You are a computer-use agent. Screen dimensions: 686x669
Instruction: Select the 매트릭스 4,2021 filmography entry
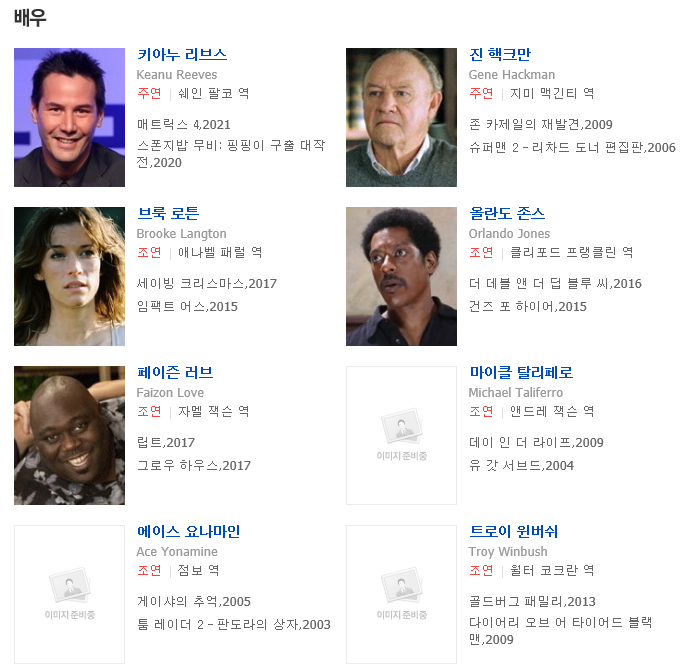(184, 125)
